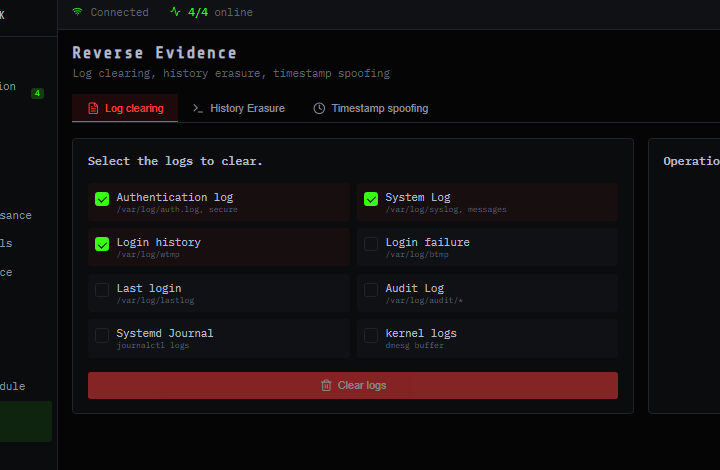
Task: Open the Timestamp spoofing tab
Action: tap(371, 108)
